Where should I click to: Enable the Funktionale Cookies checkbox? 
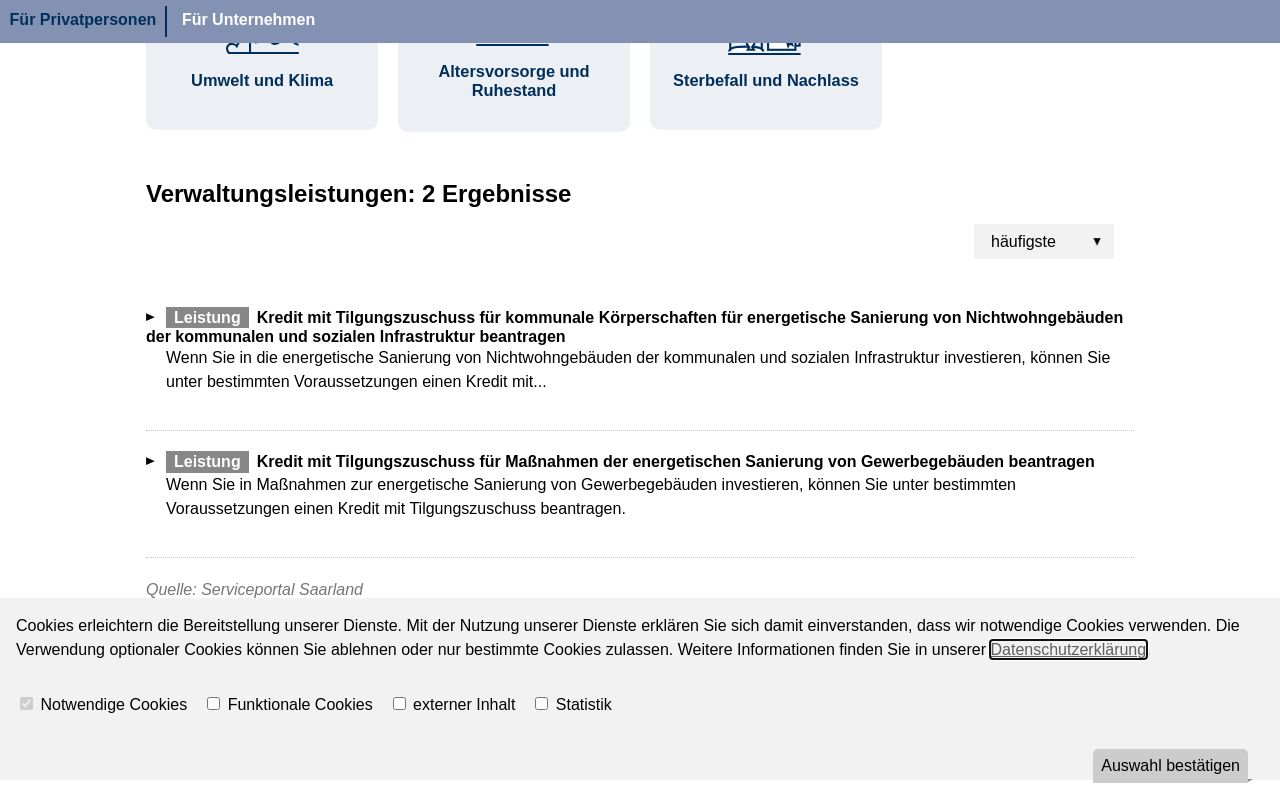[213, 704]
